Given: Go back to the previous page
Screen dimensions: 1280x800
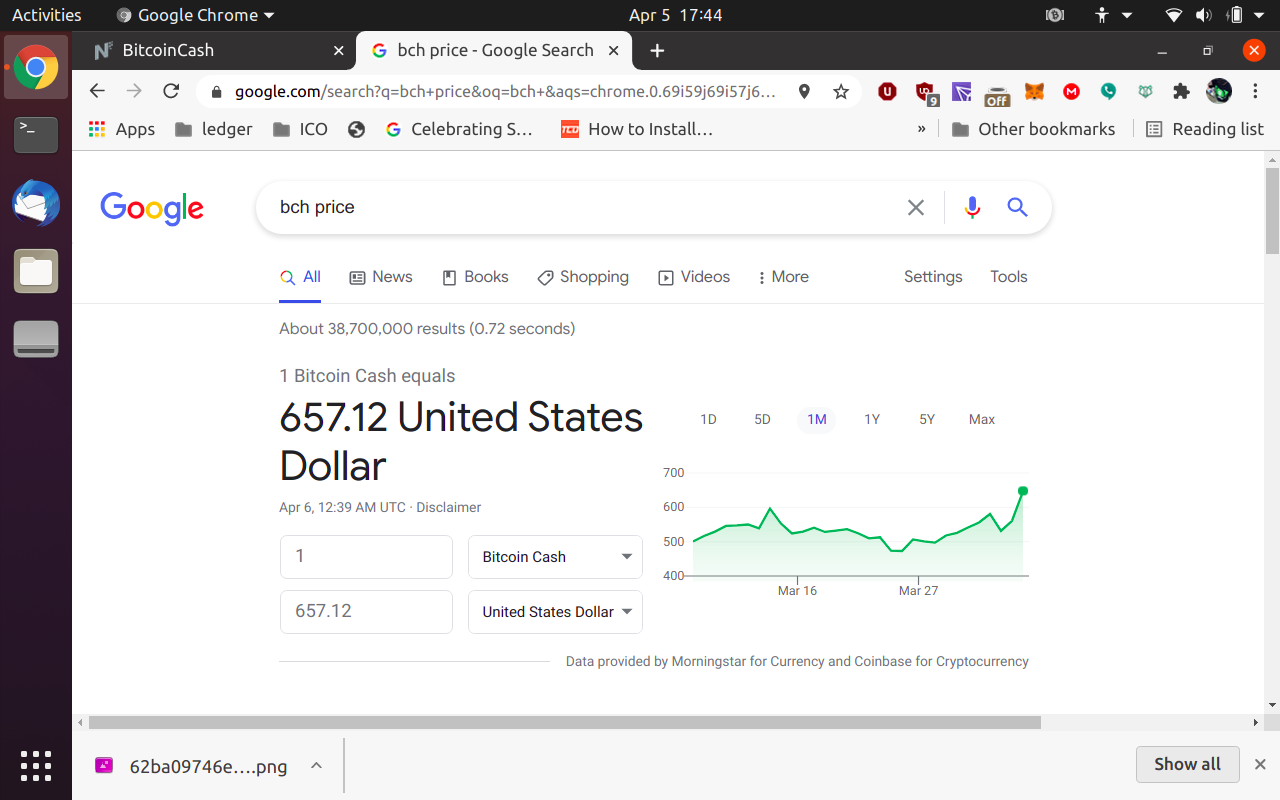Looking at the screenshot, I should (x=97, y=91).
